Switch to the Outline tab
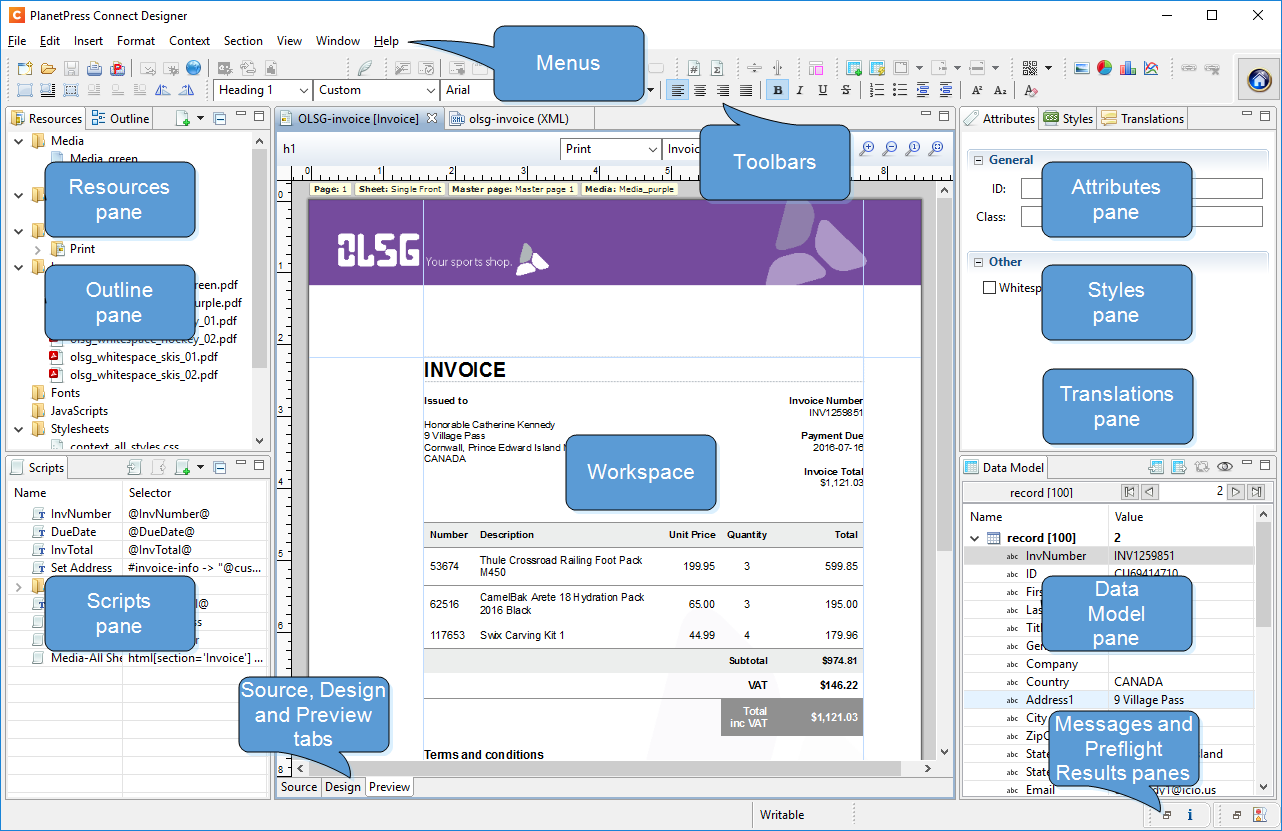1282x831 pixels. click(120, 118)
